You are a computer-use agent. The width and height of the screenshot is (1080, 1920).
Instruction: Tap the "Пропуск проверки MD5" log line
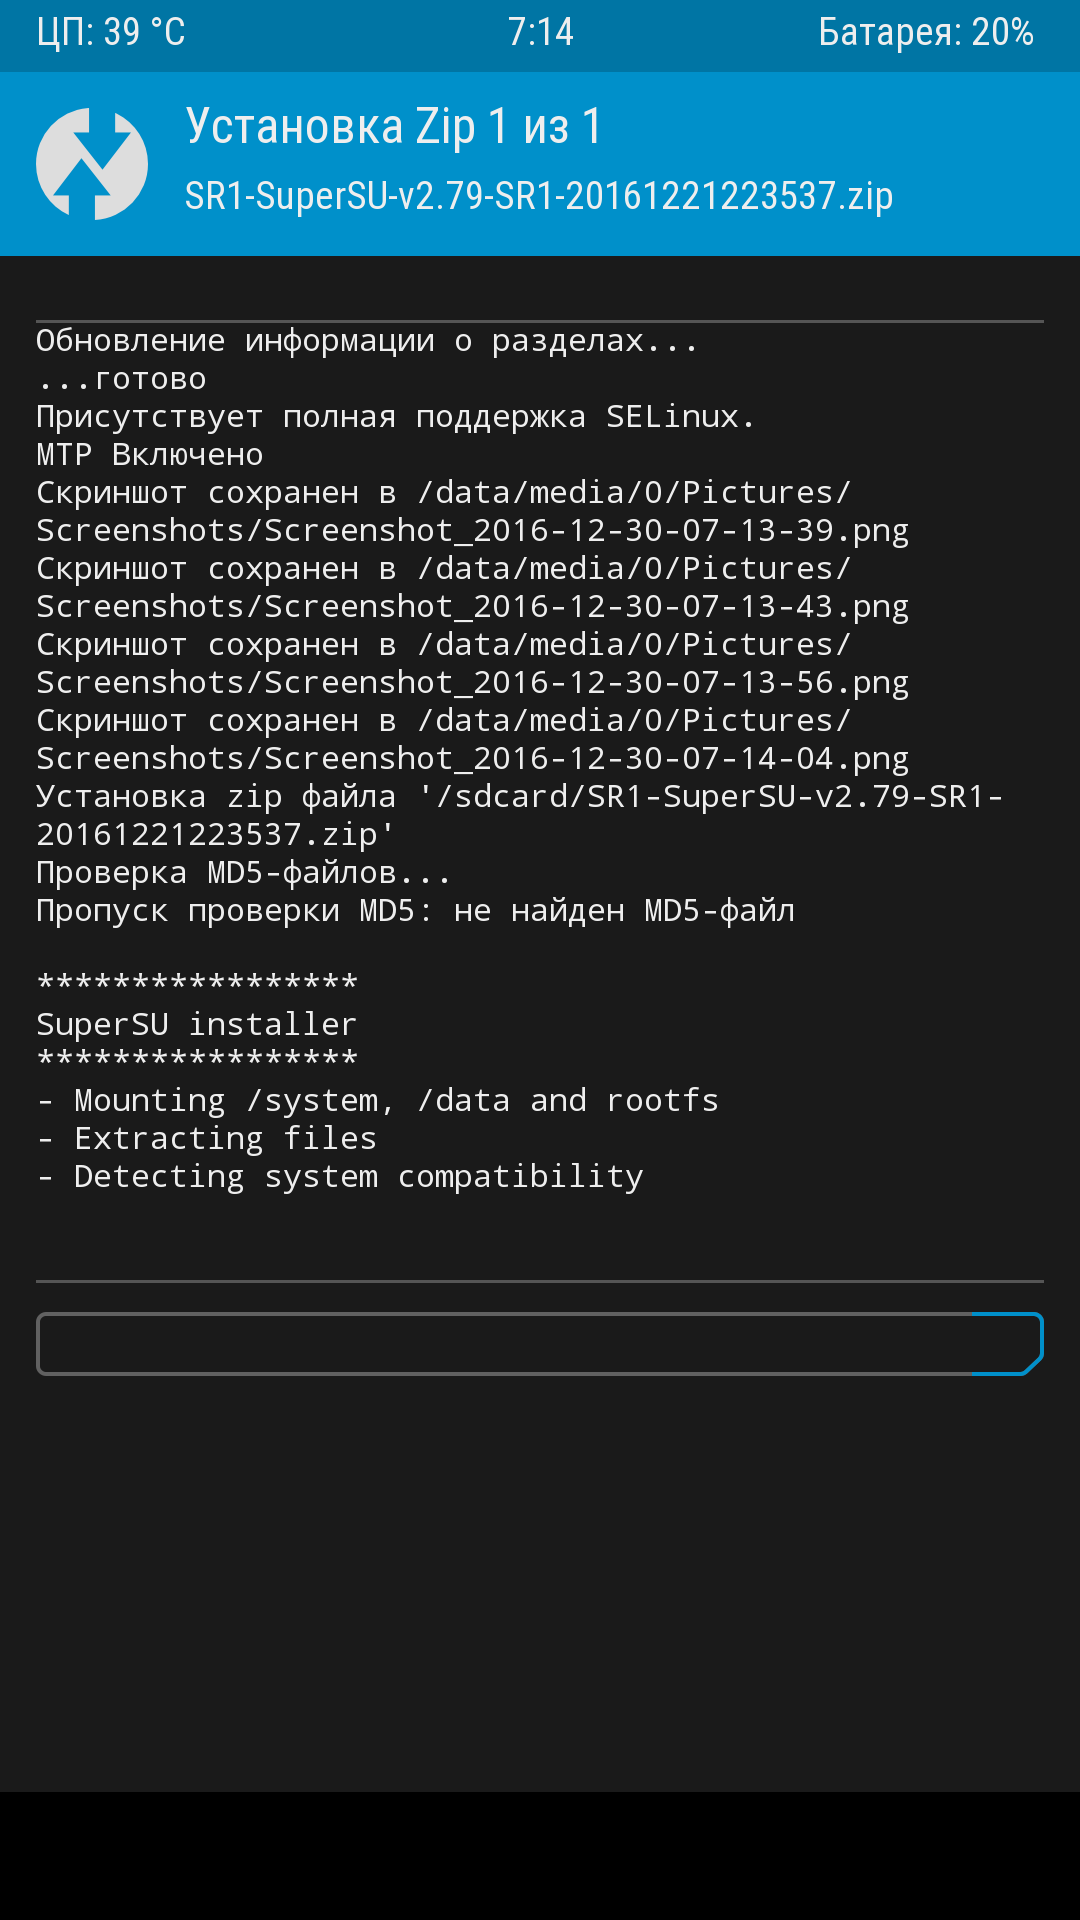[x=415, y=911]
